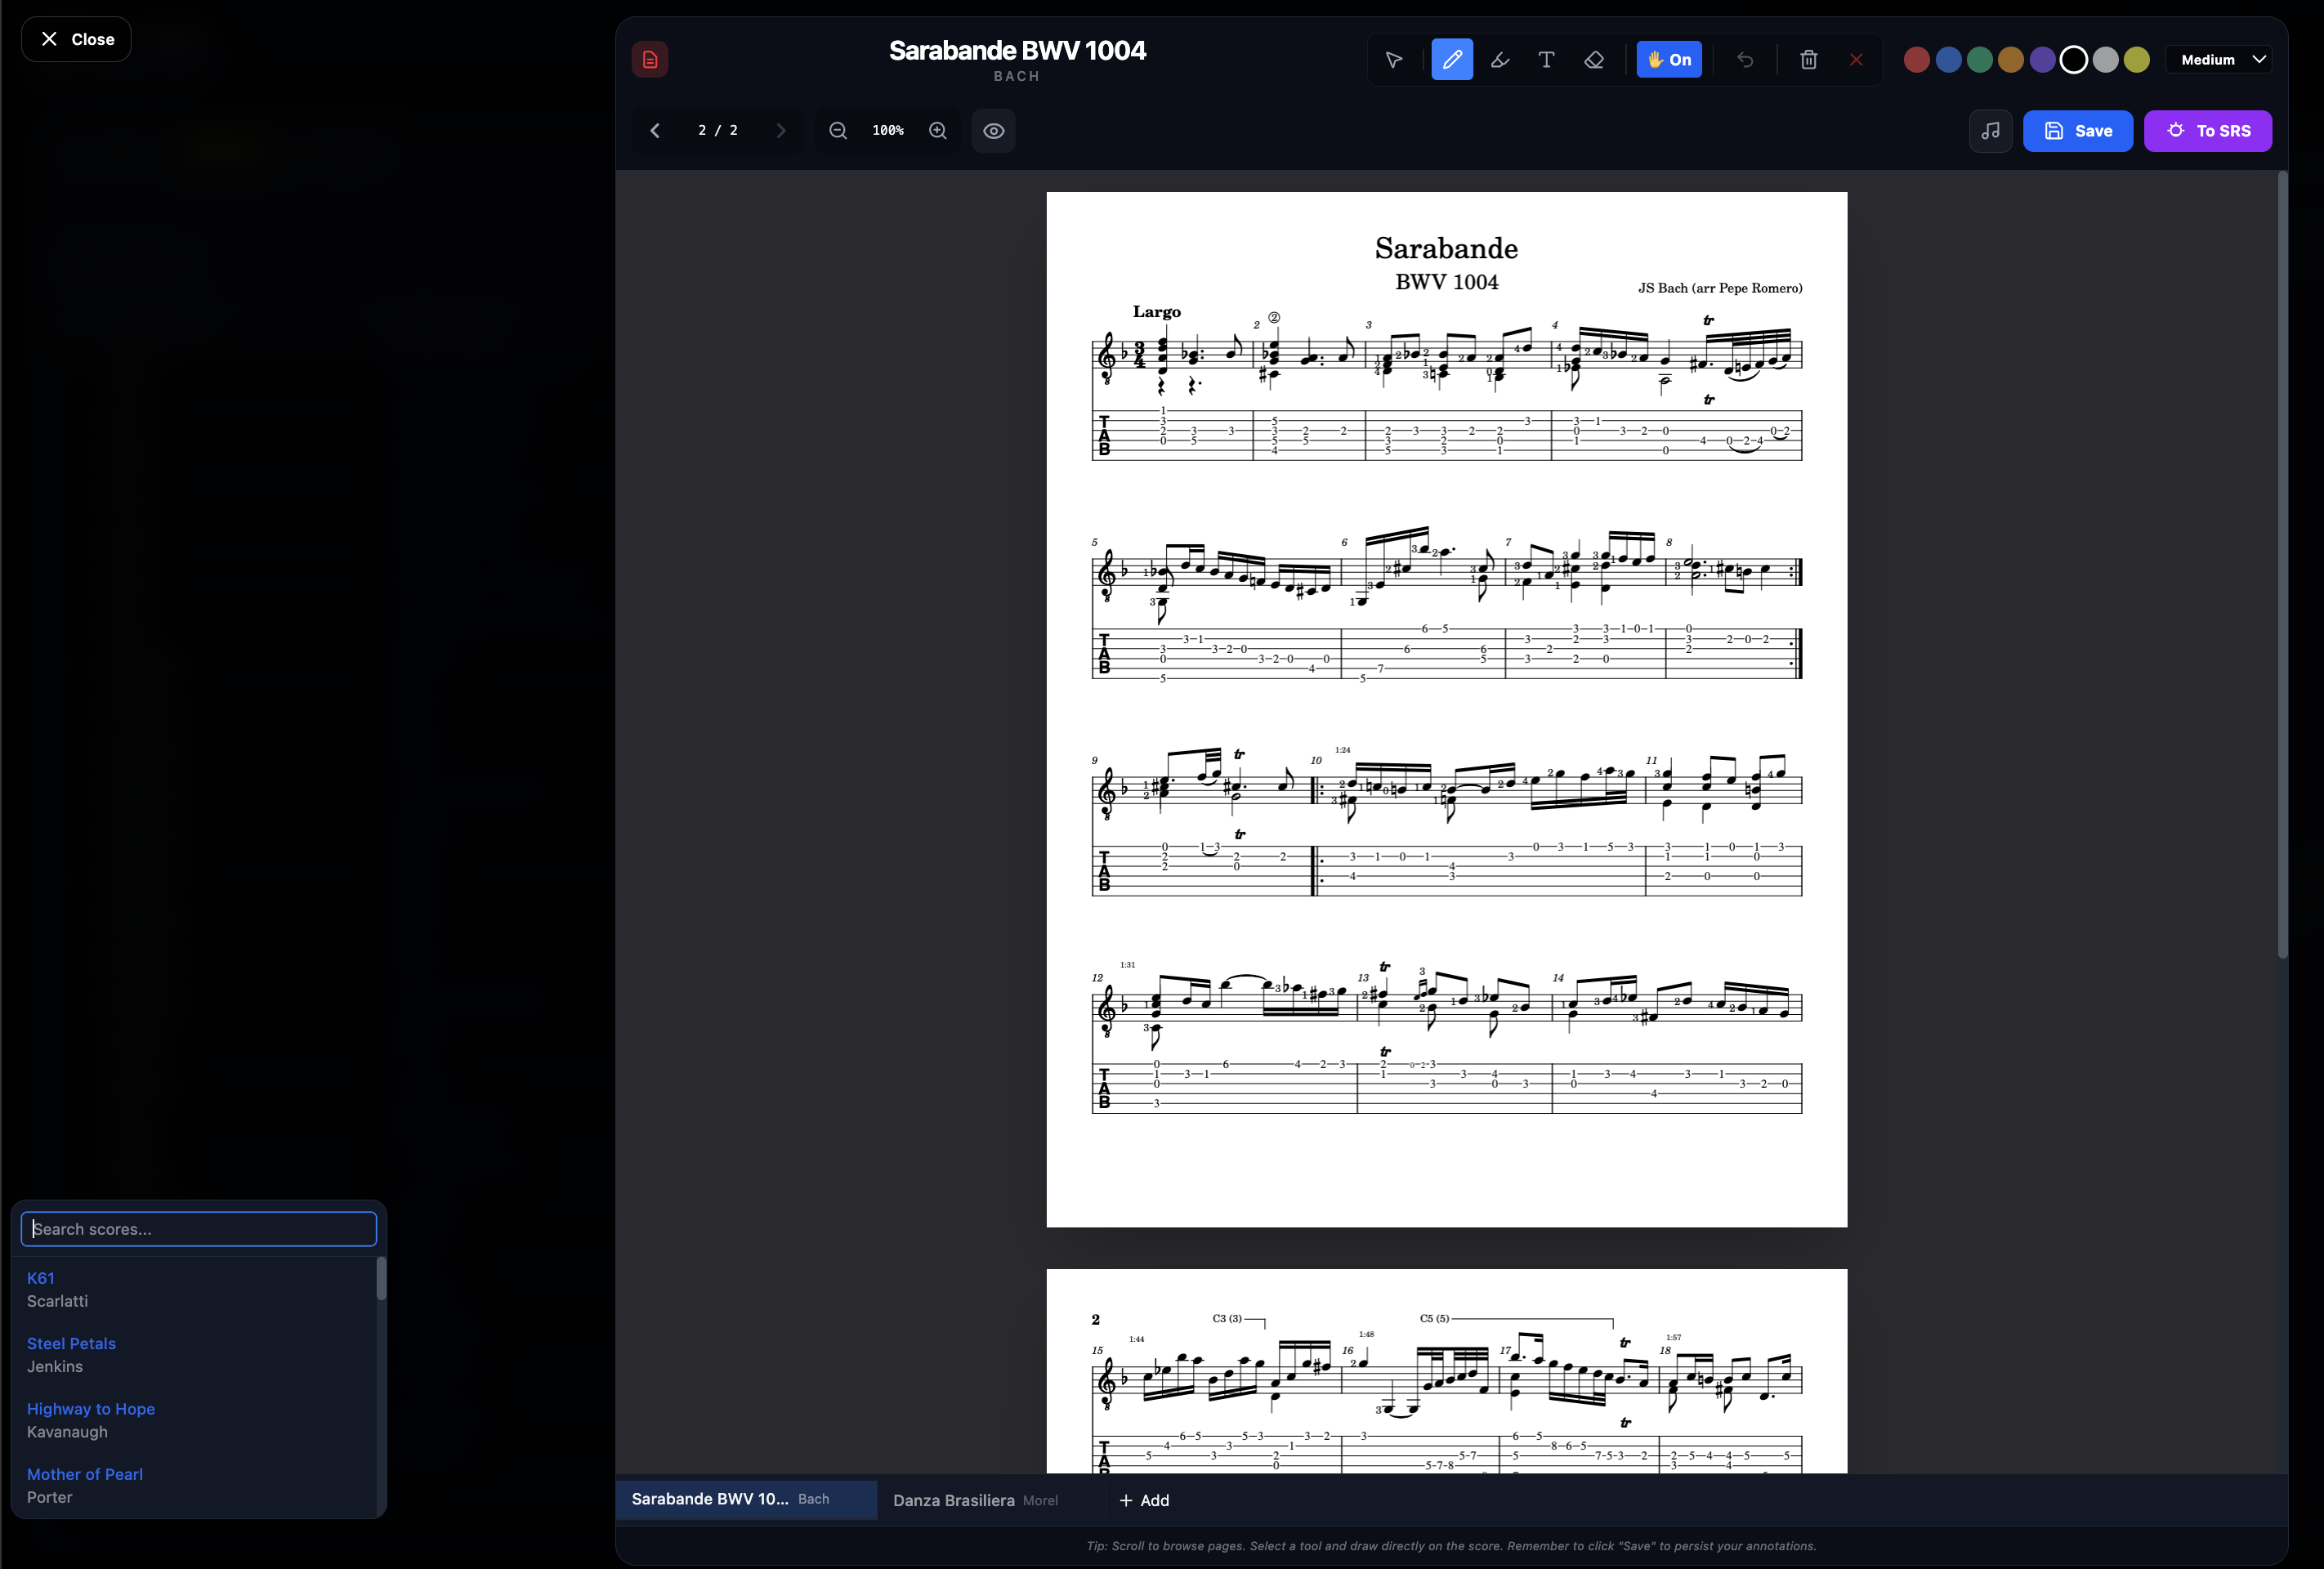The image size is (2324, 1569).
Task: Pick the green color swatch
Action: (1979, 60)
